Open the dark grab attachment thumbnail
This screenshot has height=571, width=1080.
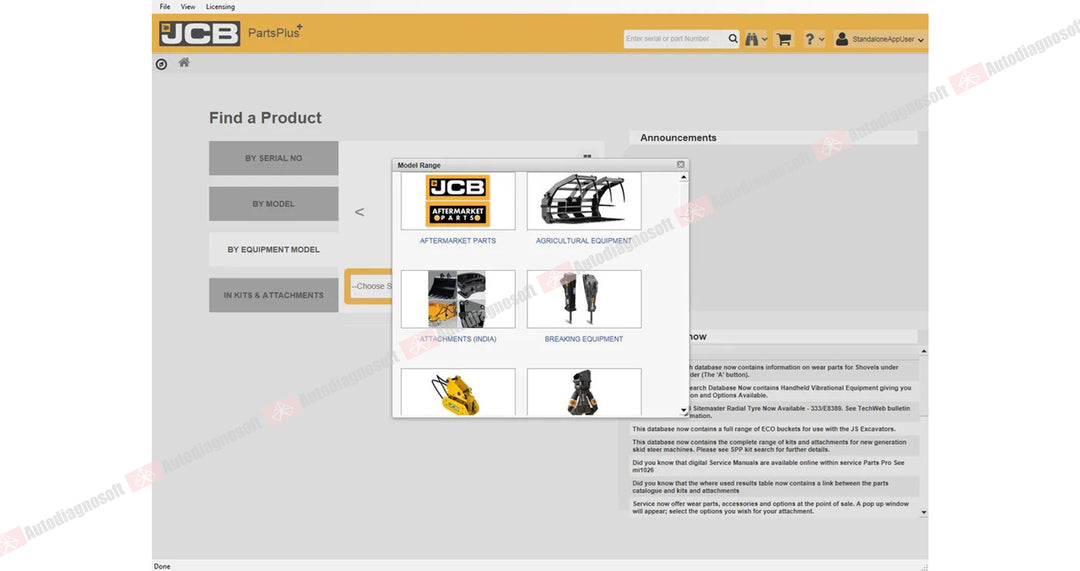[584, 392]
